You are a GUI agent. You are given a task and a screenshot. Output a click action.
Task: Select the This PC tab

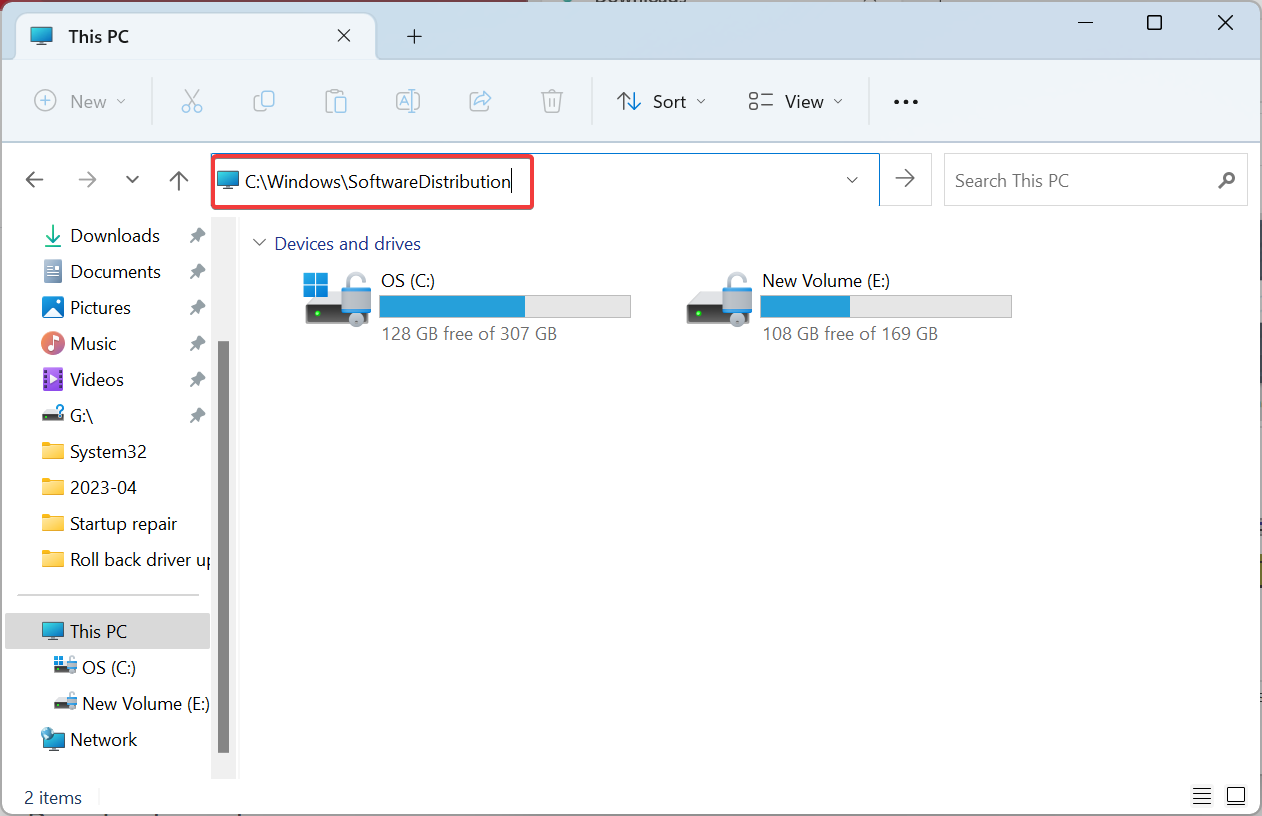180,36
